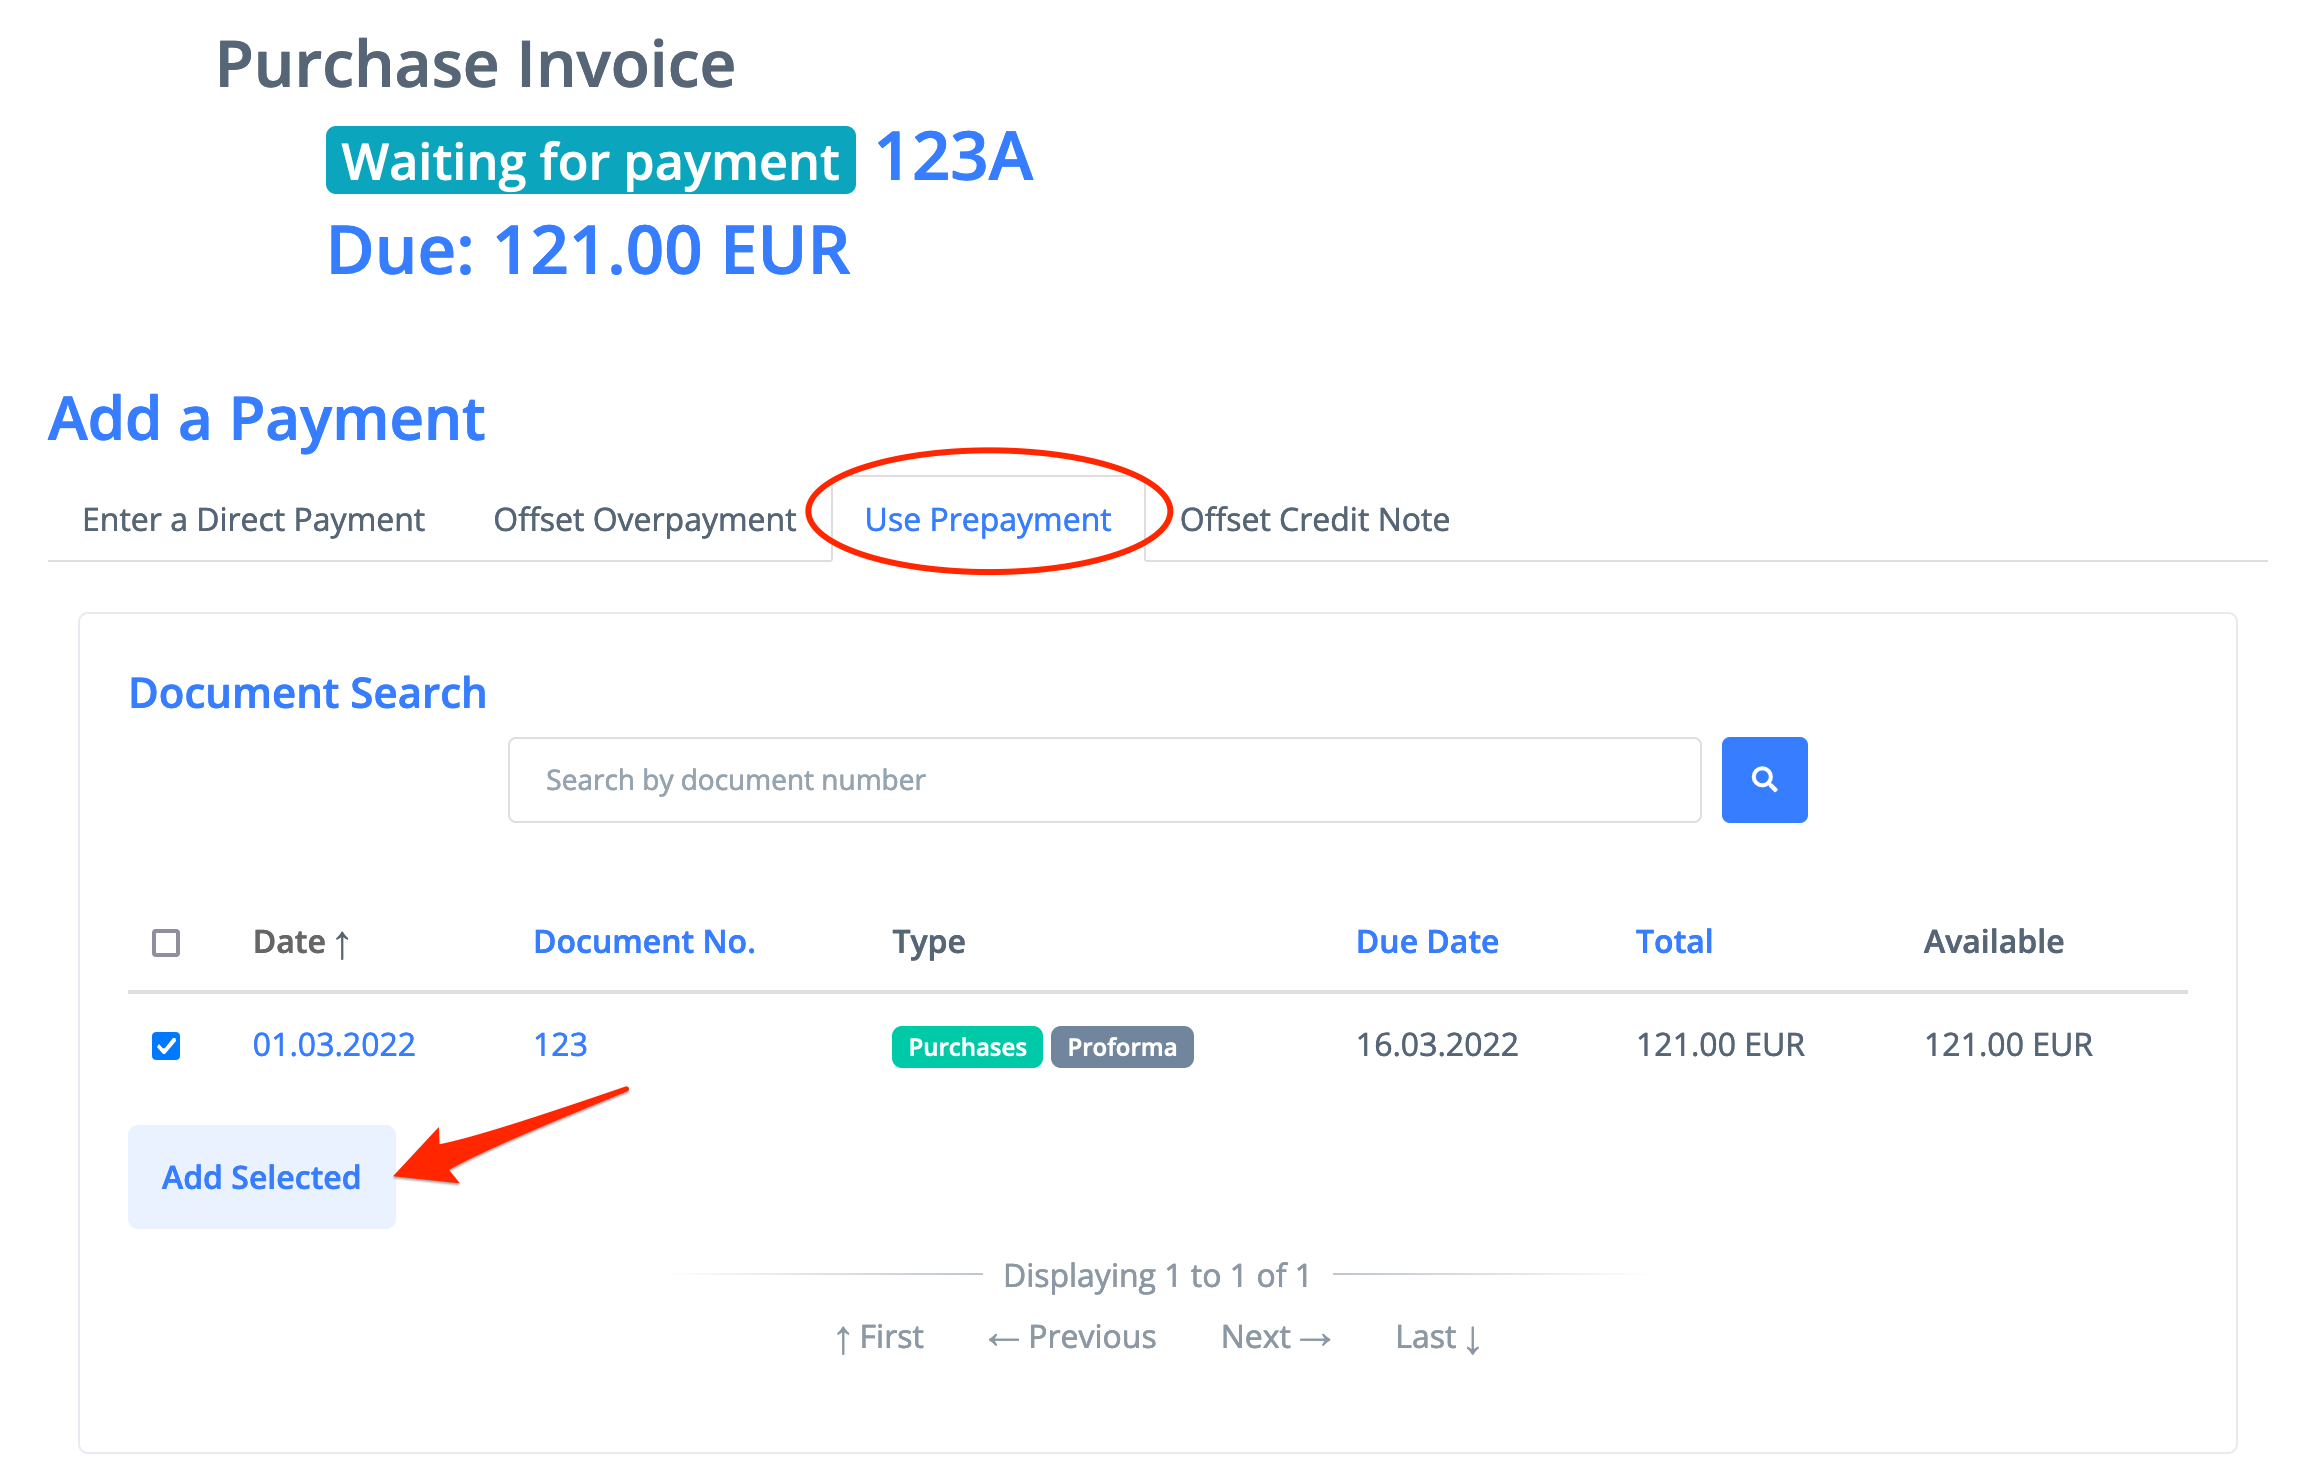Image resolution: width=2308 pixels, height=1478 pixels.
Task: Uncheck the row checkbox for document 123
Action: (x=166, y=1046)
